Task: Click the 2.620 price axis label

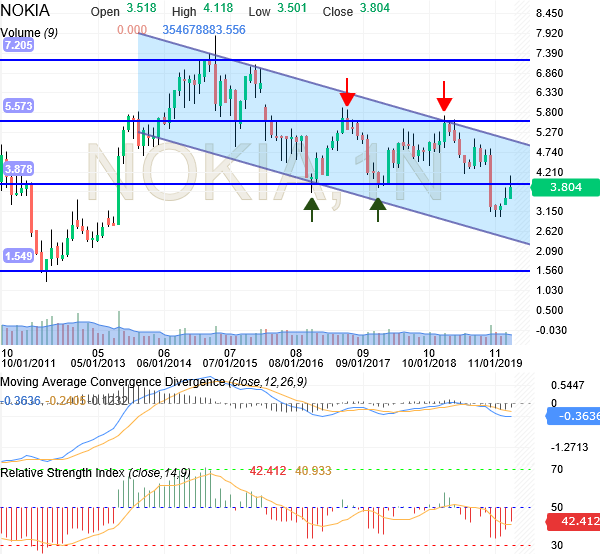Action: [x=549, y=231]
